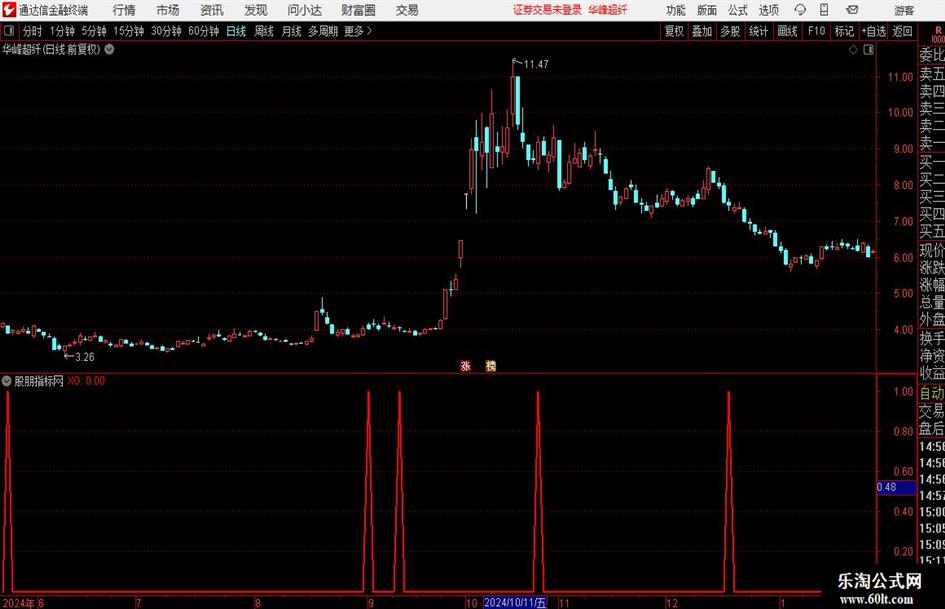The height and width of the screenshot is (609, 945).
Task: Click the 叠加 toolbar button
Action: (702, 31)
